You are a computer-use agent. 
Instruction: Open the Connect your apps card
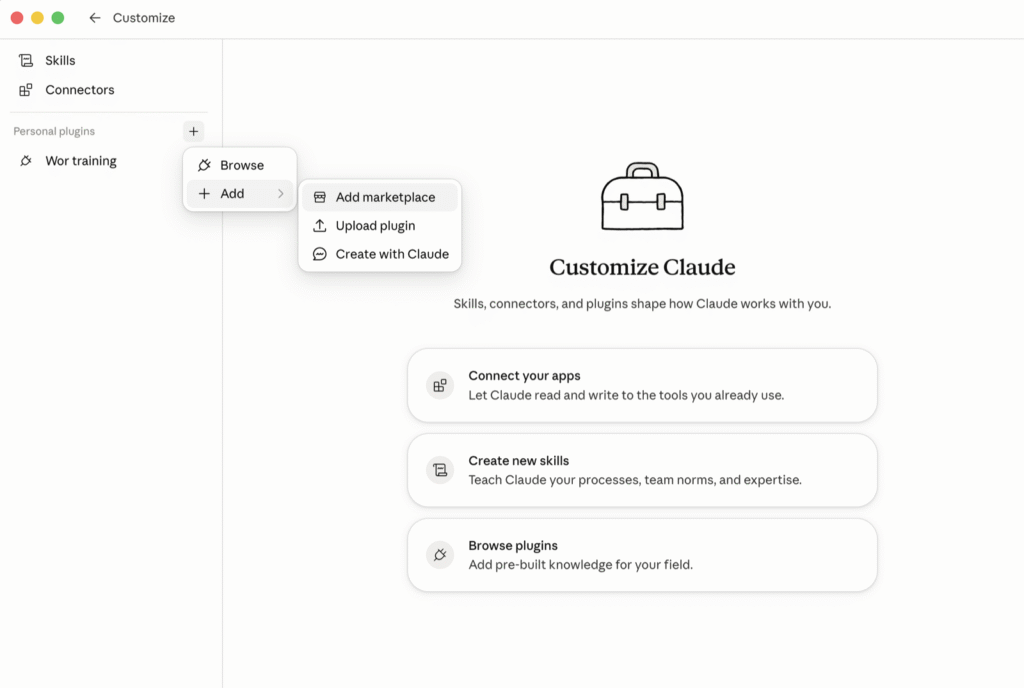pos(642,385)
